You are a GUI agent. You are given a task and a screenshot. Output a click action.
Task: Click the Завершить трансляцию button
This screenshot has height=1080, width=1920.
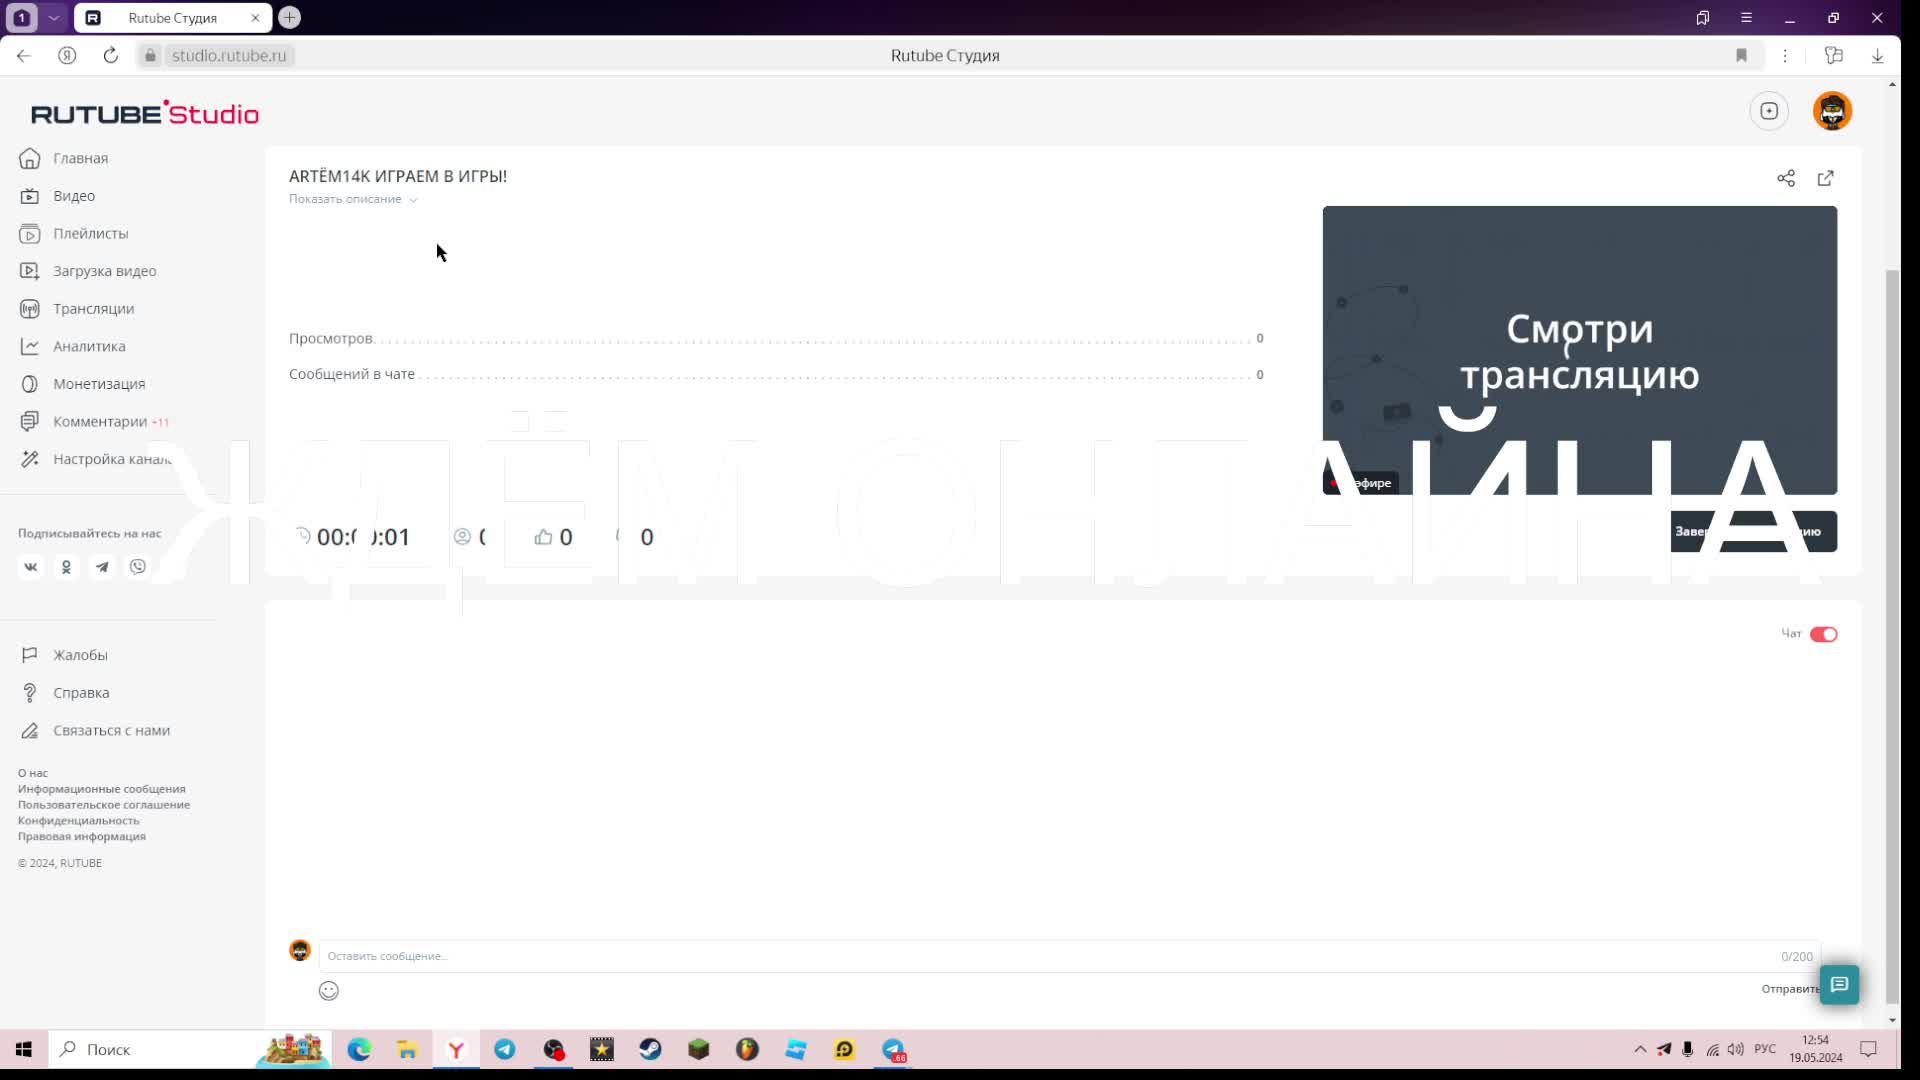1753,531
